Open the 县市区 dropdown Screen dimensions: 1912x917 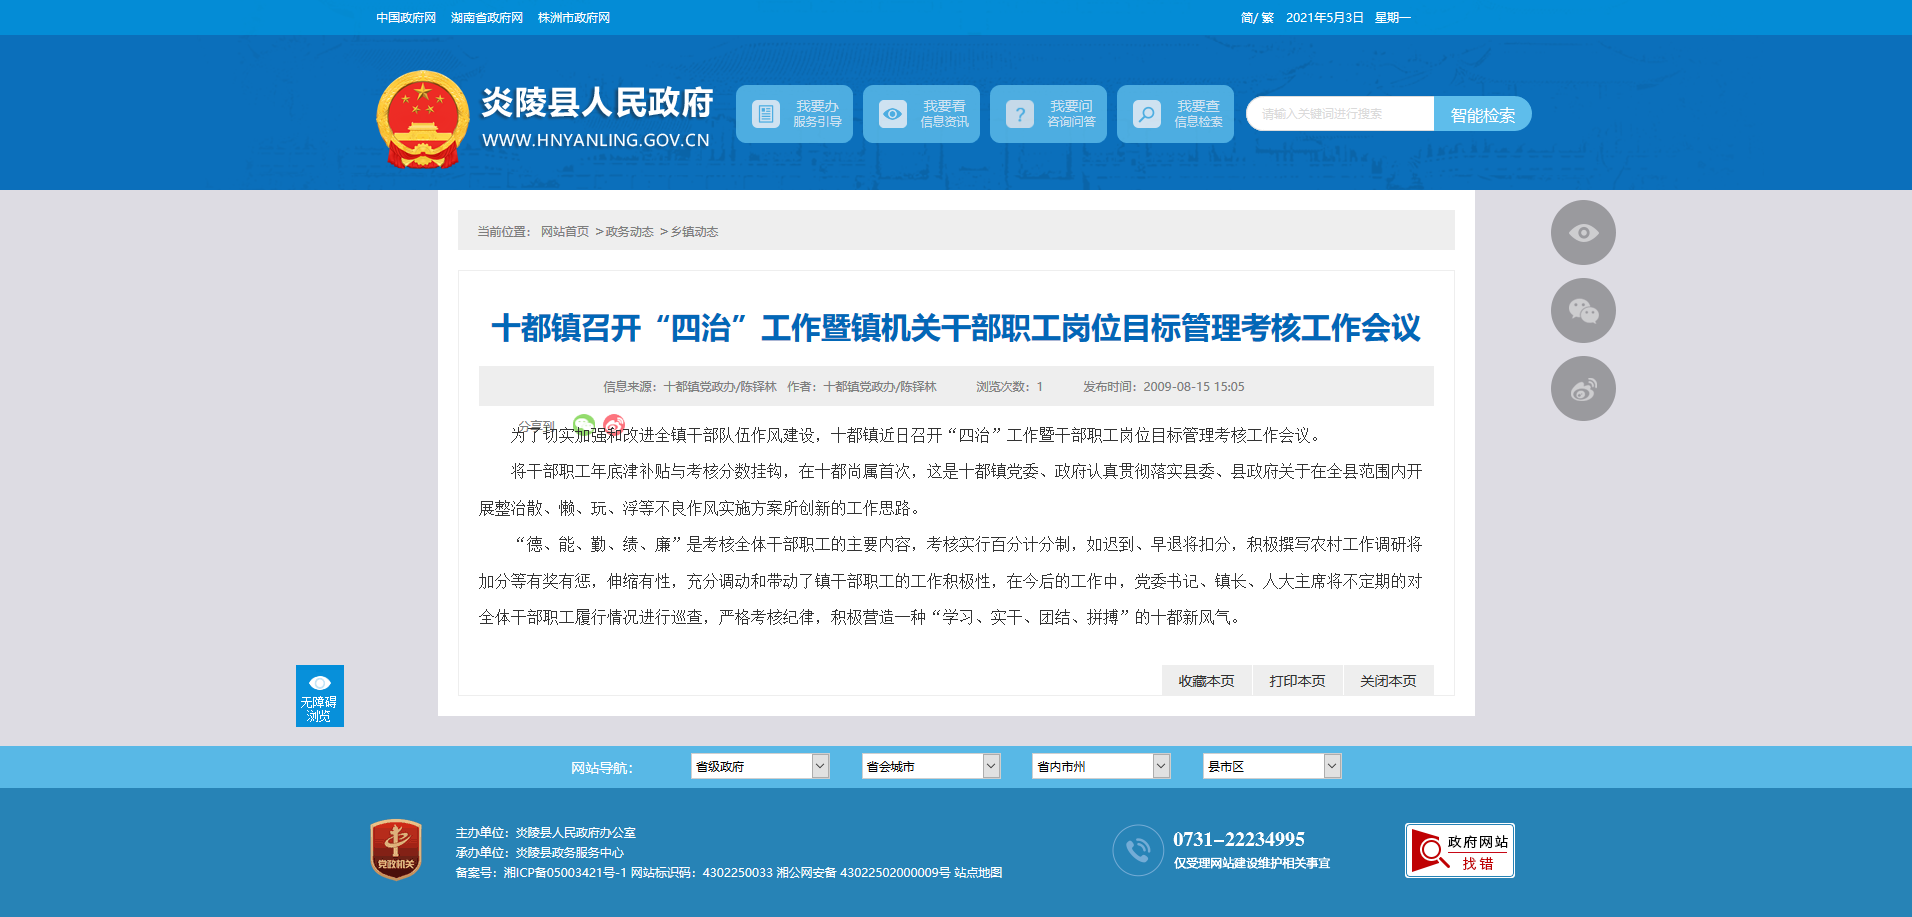pyautogui.click(x=1271, y=767)
